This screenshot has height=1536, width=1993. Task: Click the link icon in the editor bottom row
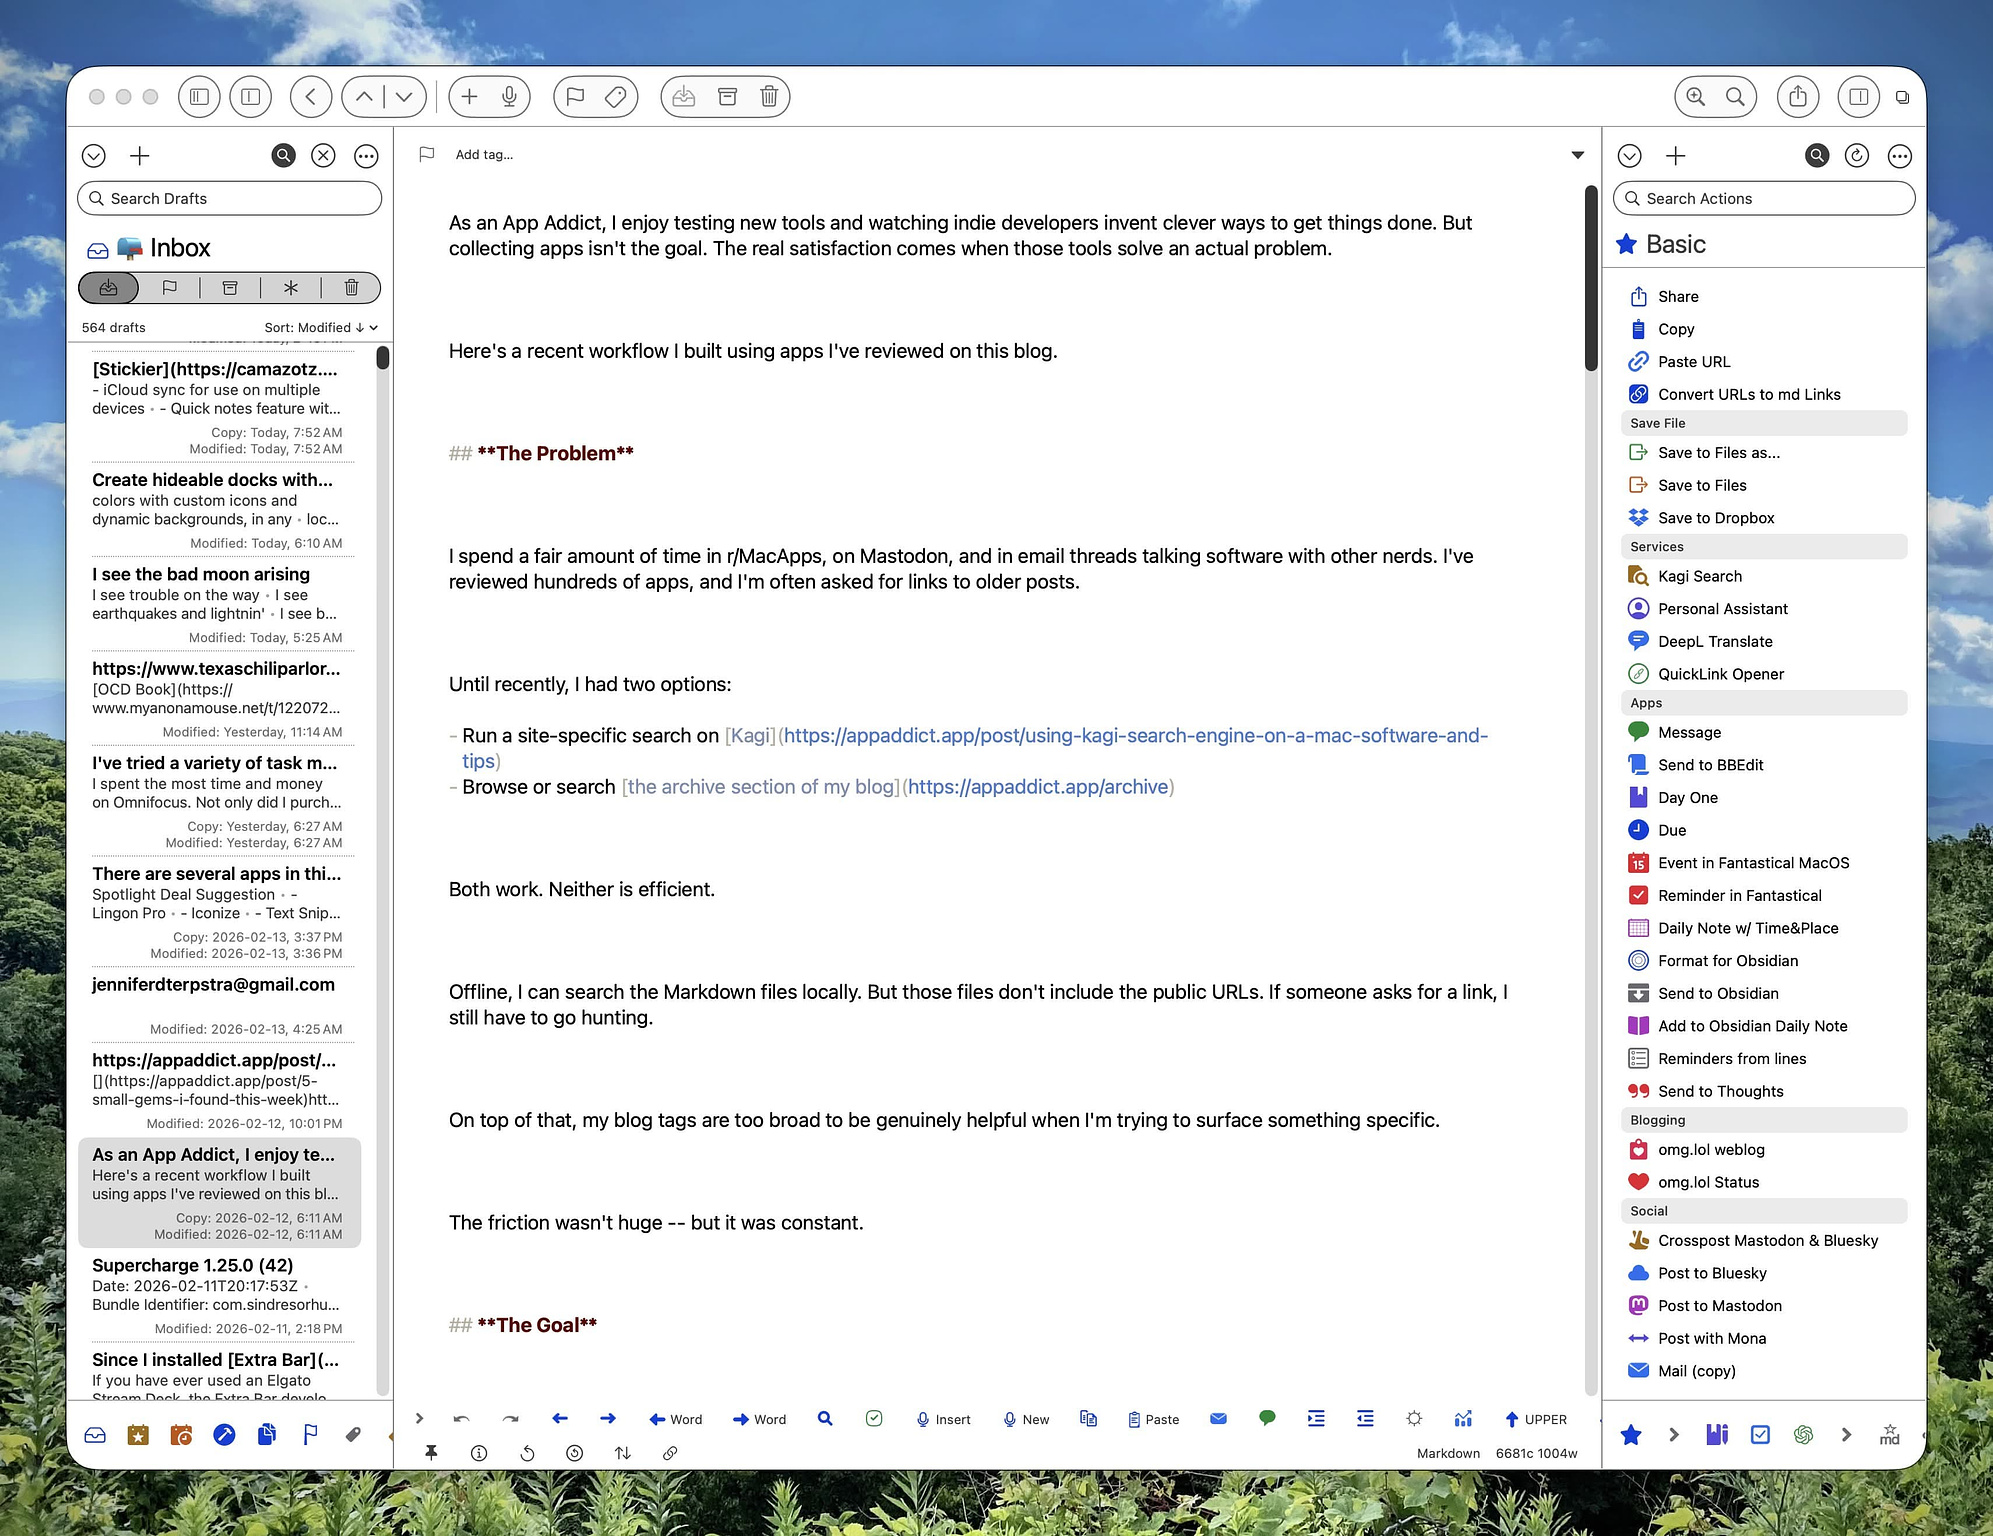pos(670,1453)
